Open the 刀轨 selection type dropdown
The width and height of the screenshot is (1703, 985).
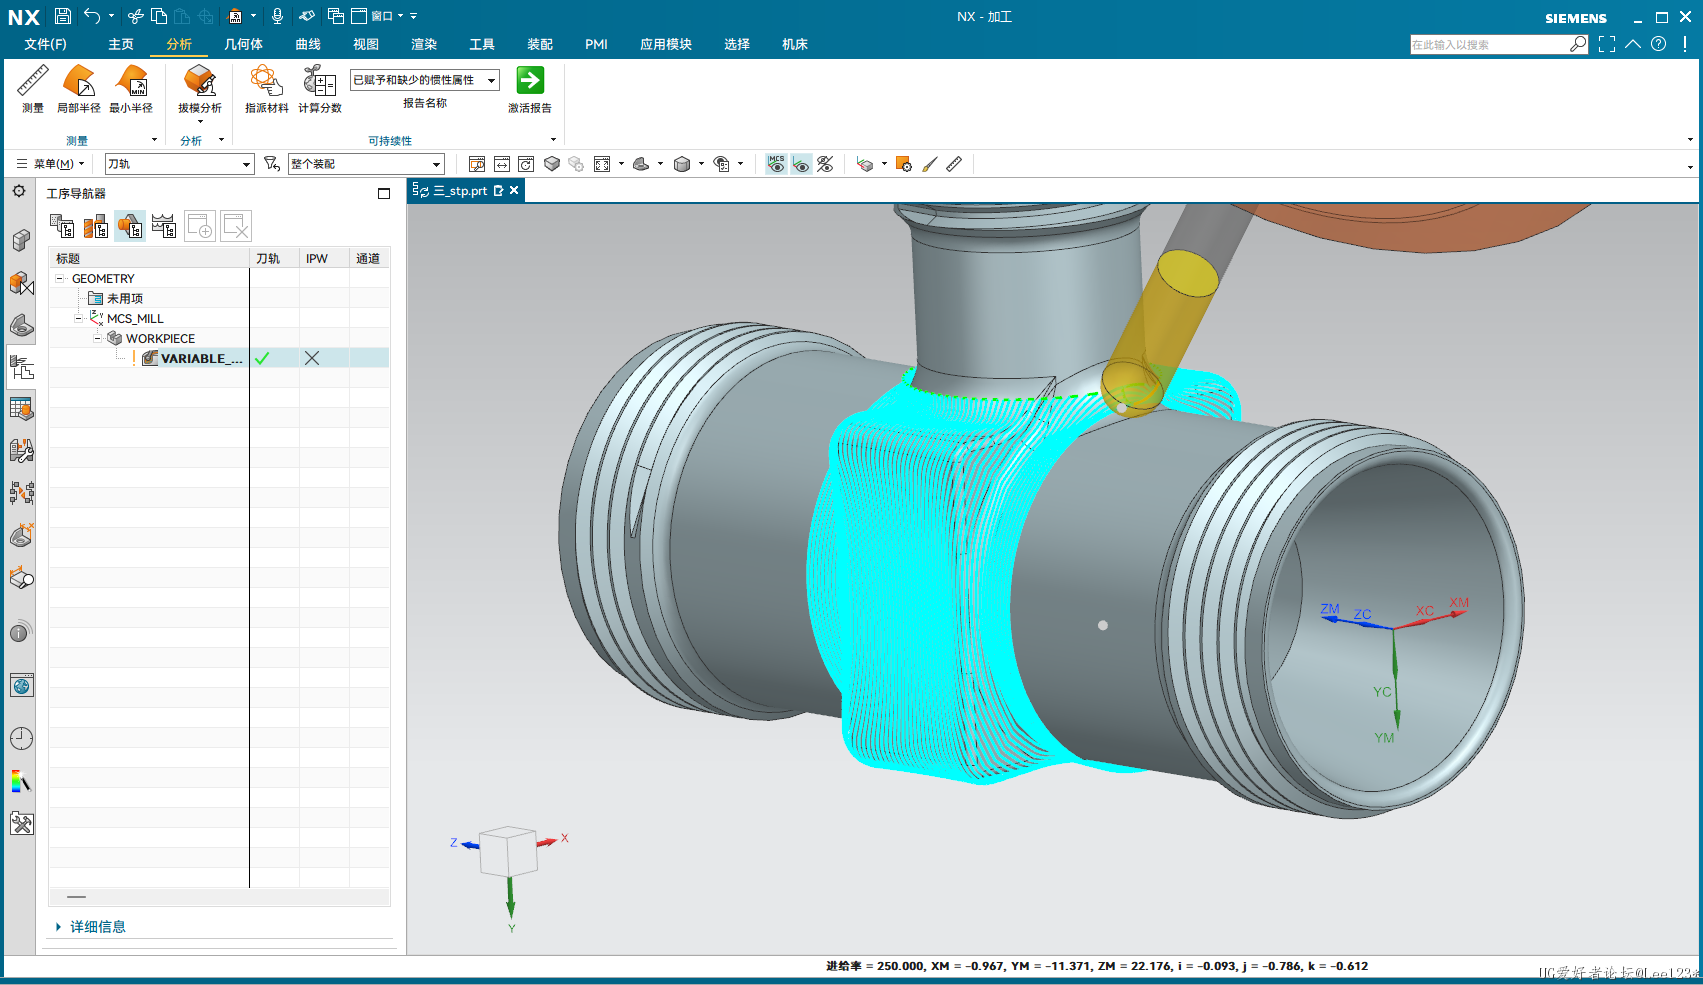[x=180, y=164]
